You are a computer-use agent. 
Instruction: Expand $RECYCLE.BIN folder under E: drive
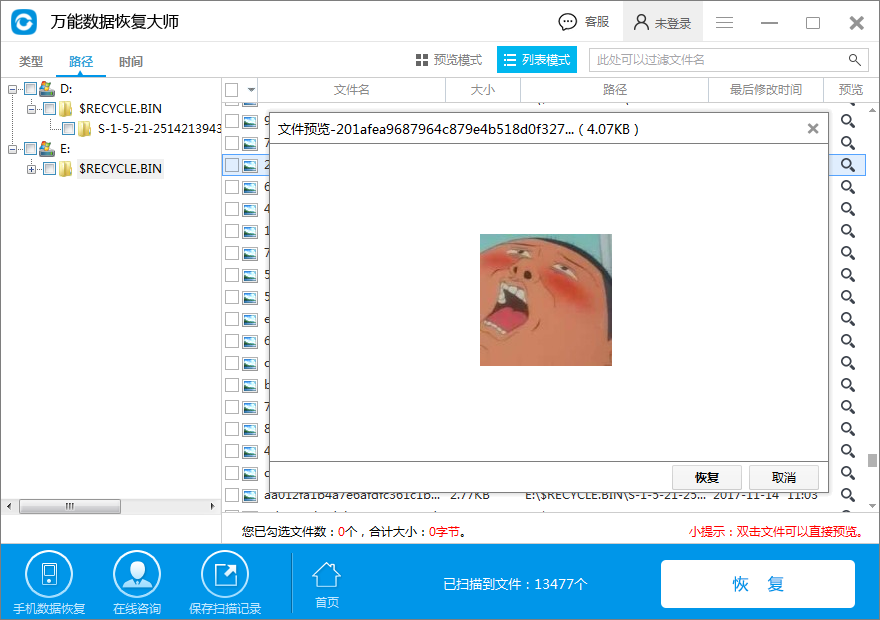[32, 169]
